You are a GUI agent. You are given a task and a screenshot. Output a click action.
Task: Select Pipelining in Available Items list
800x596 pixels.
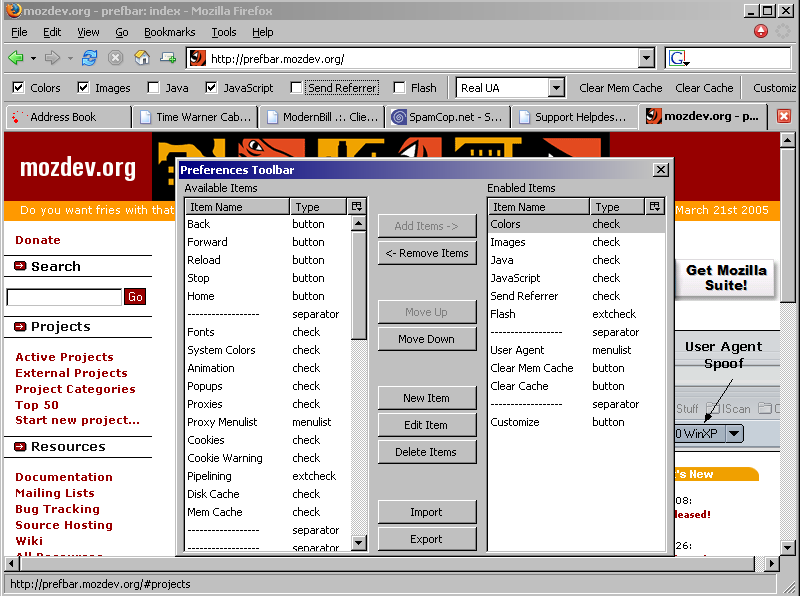tap(267, 476)
